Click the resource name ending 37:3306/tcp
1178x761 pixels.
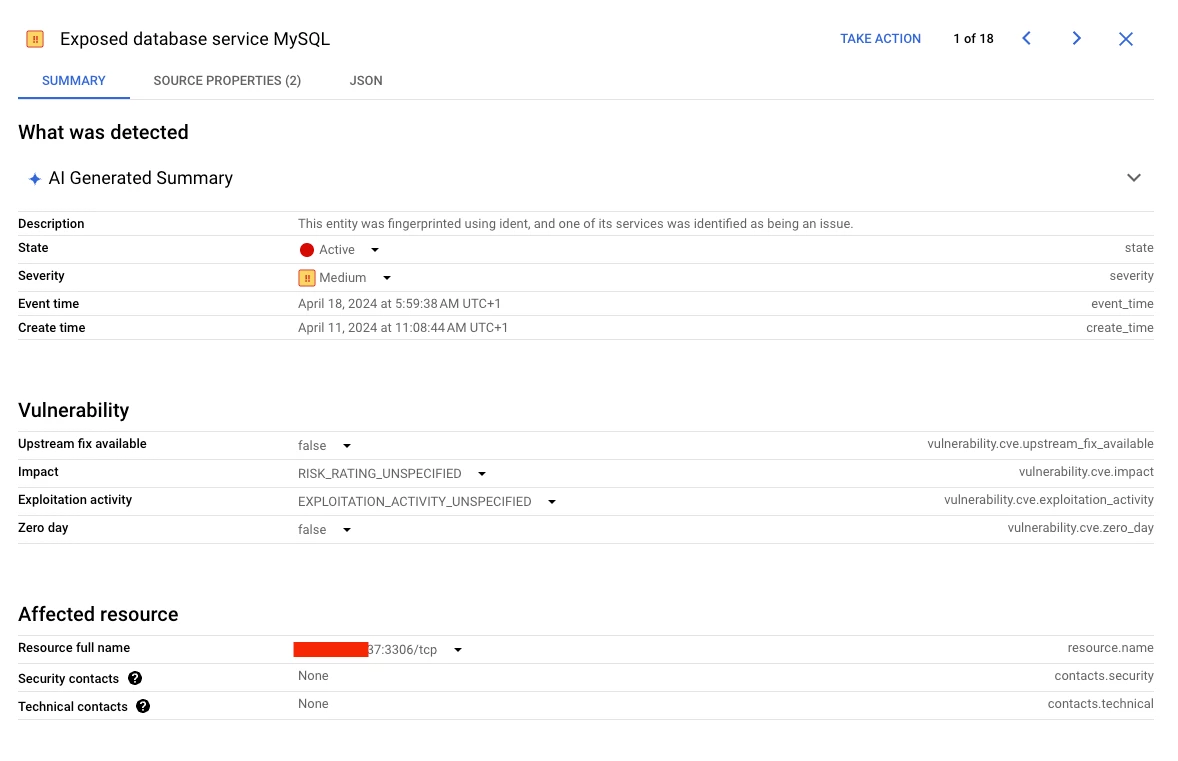(365, 650)
